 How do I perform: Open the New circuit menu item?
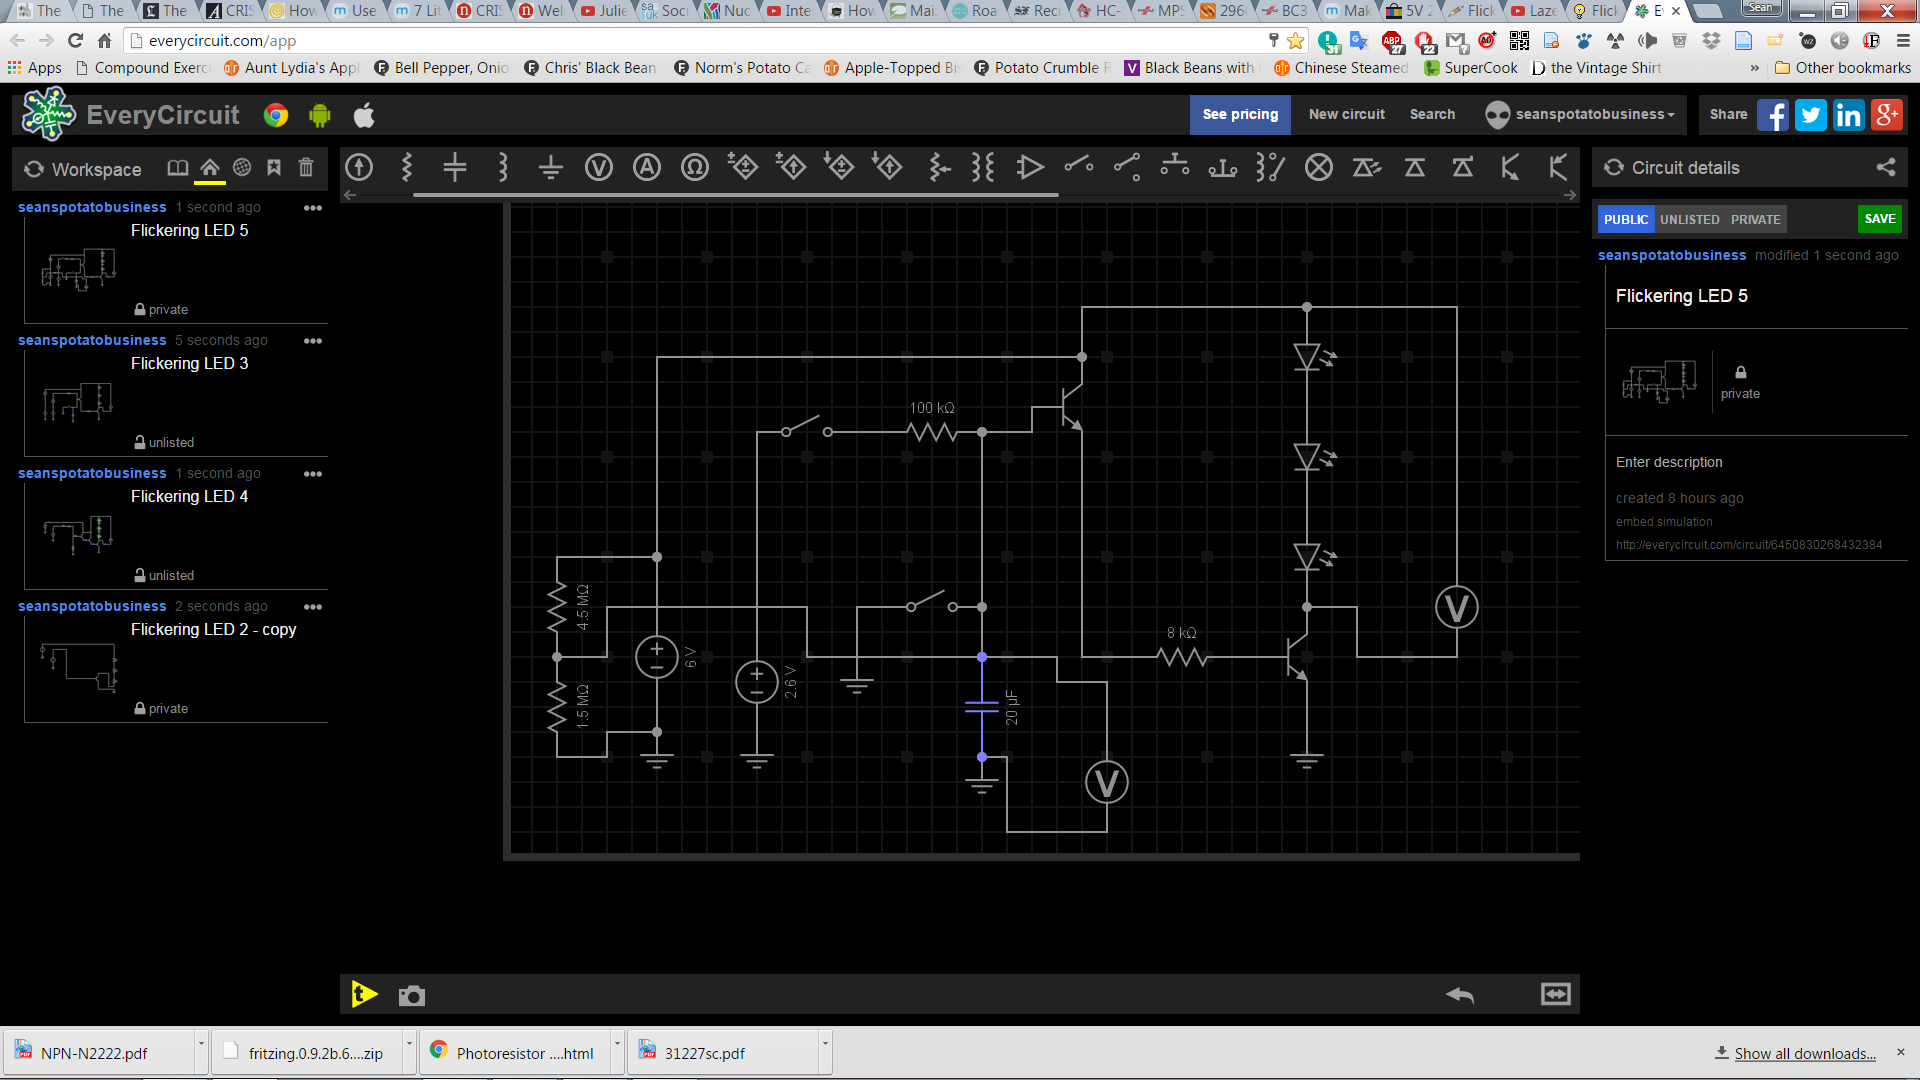pyautogui.click(x=1346, y=114)
